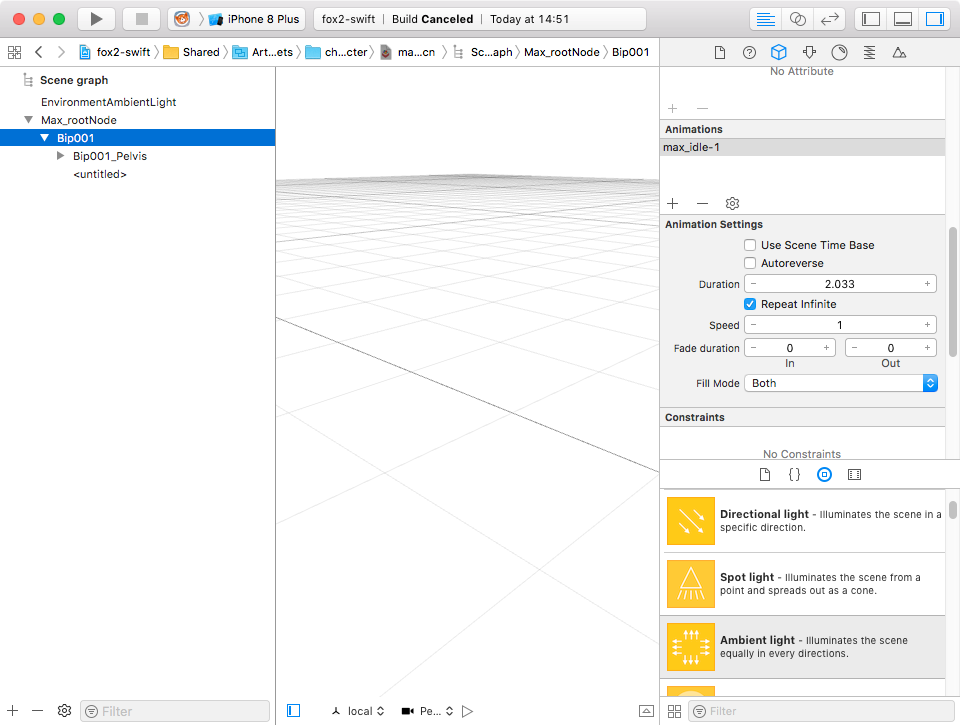This screenshot has height=725, width=960.
Task: Toggle the navigator panel
Action: 871,19
